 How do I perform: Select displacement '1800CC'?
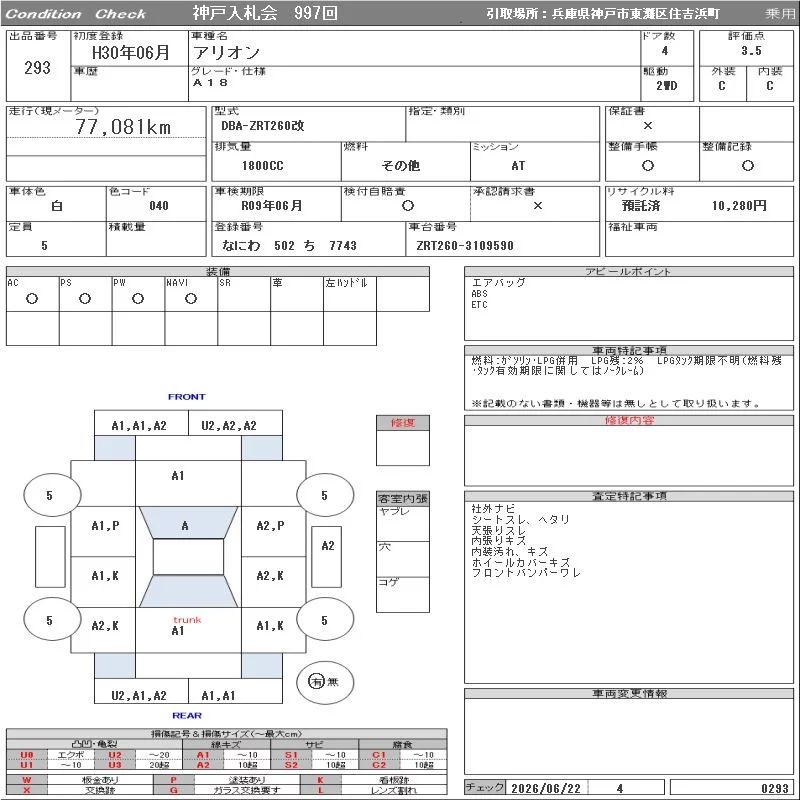coord(262,165)
